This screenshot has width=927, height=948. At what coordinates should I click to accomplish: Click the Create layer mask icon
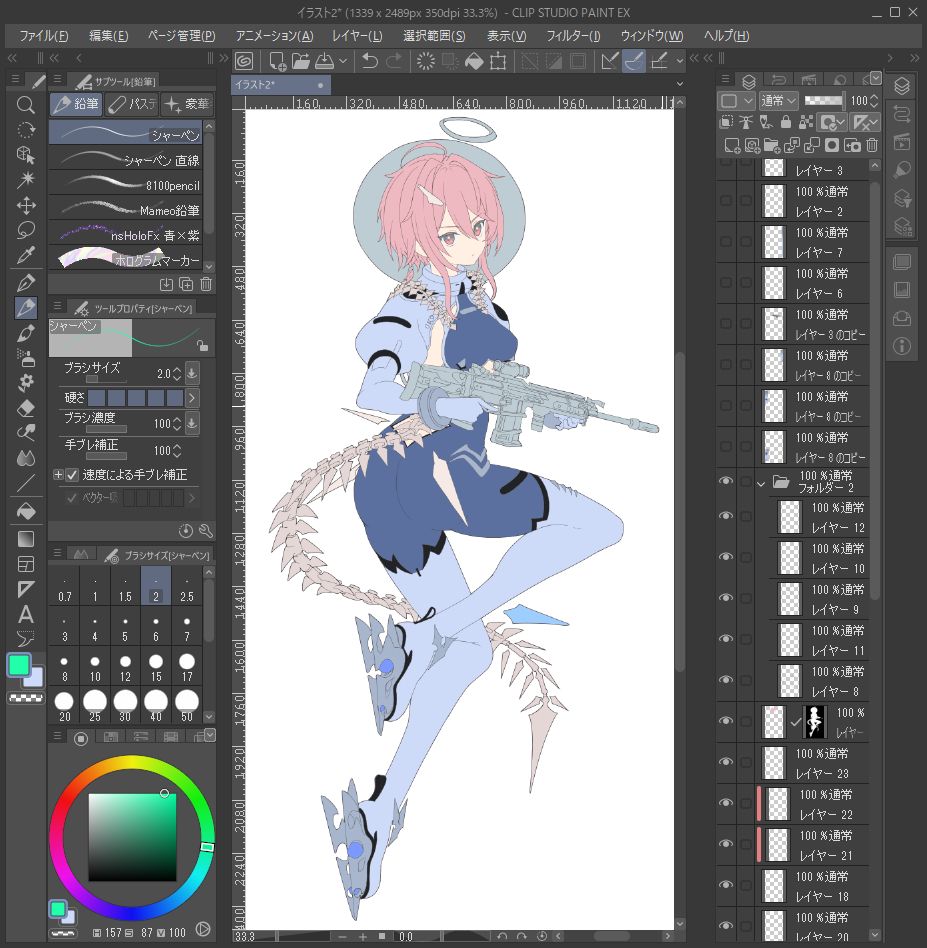pos(832,145)
